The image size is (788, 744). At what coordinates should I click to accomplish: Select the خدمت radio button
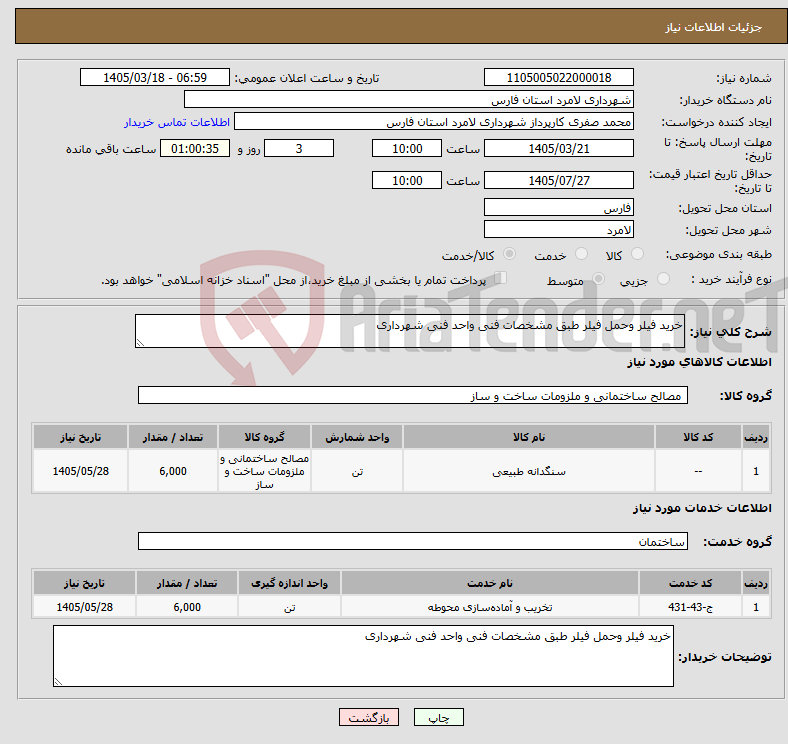(x=581, y=254)
